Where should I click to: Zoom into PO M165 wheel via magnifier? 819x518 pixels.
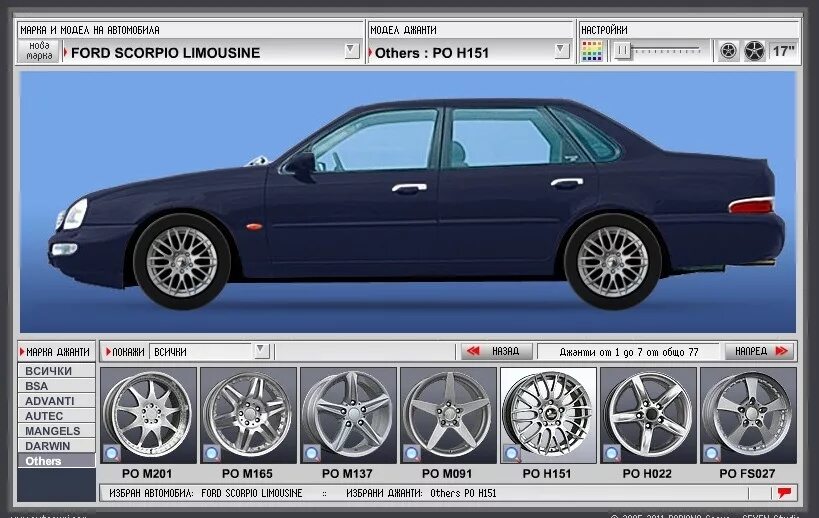(212, 453)
